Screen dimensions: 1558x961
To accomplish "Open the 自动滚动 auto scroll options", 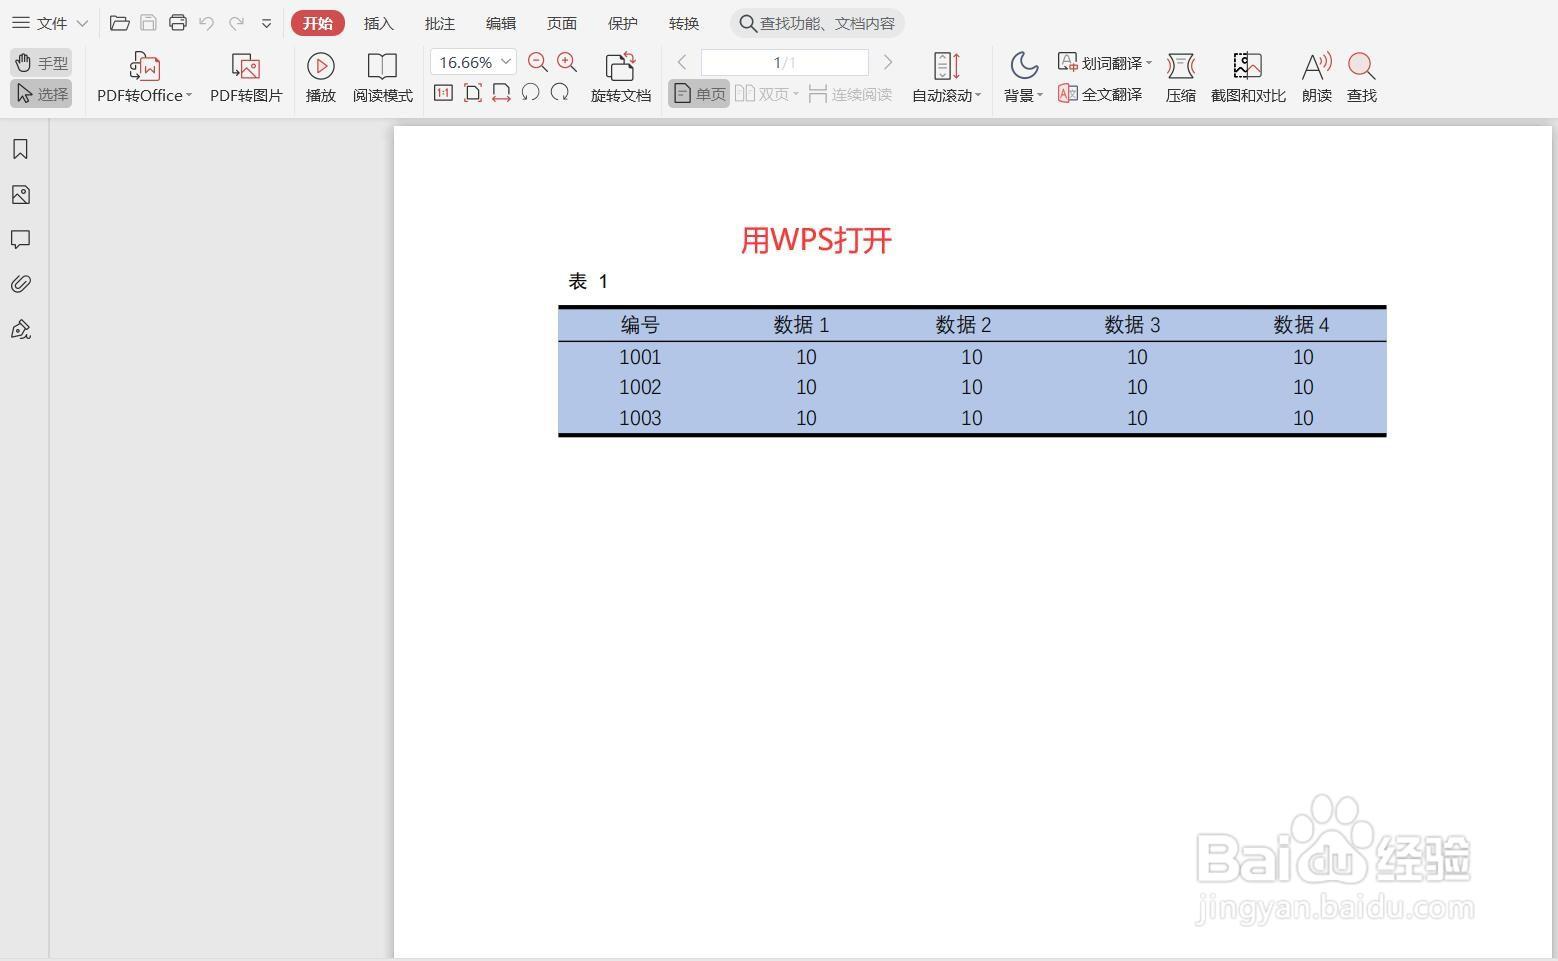I will (x=946, y=78).
